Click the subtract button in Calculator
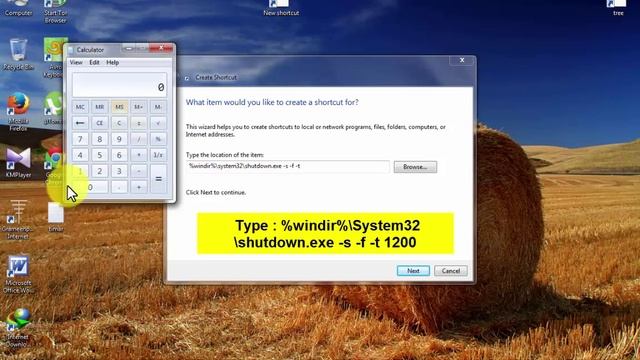 (139, 171)
